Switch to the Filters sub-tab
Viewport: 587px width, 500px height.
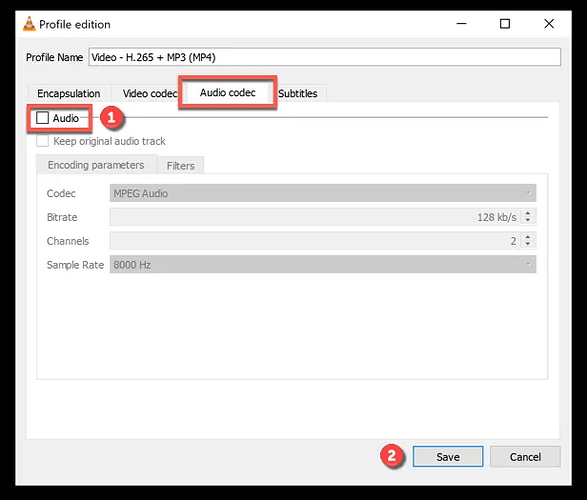180,165
